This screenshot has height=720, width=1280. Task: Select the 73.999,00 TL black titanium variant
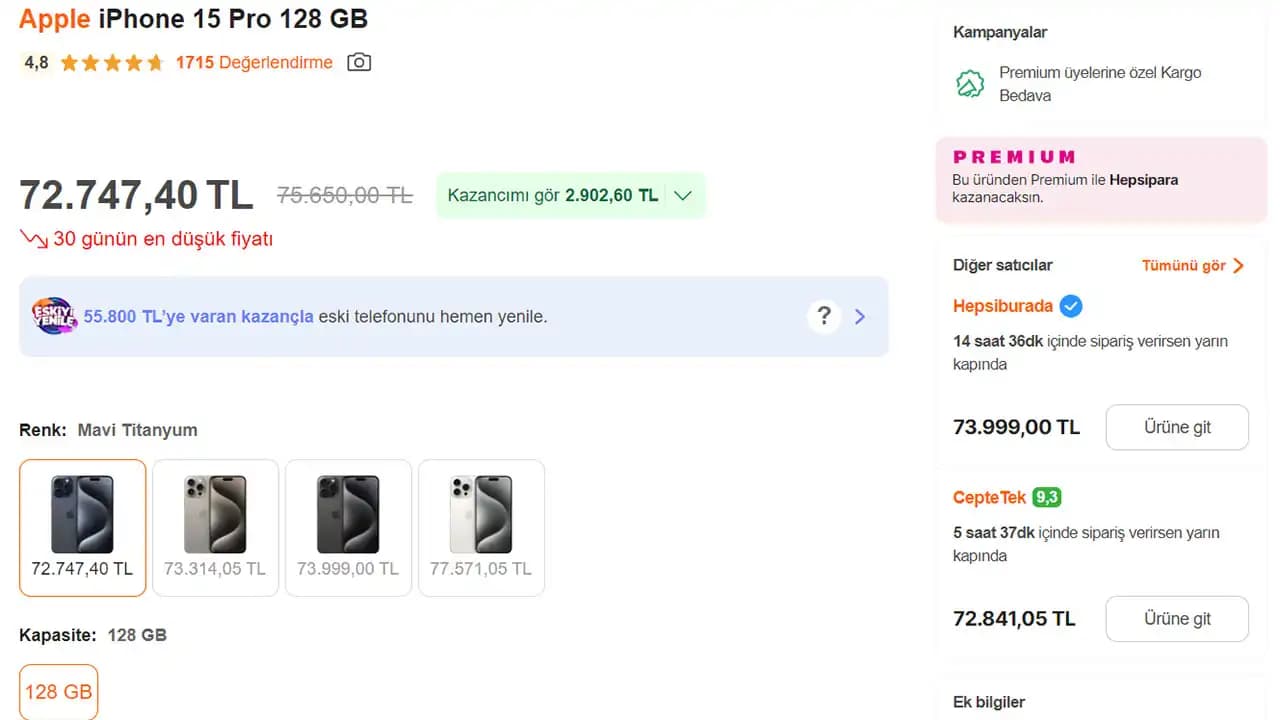click(x=348, y=528)
